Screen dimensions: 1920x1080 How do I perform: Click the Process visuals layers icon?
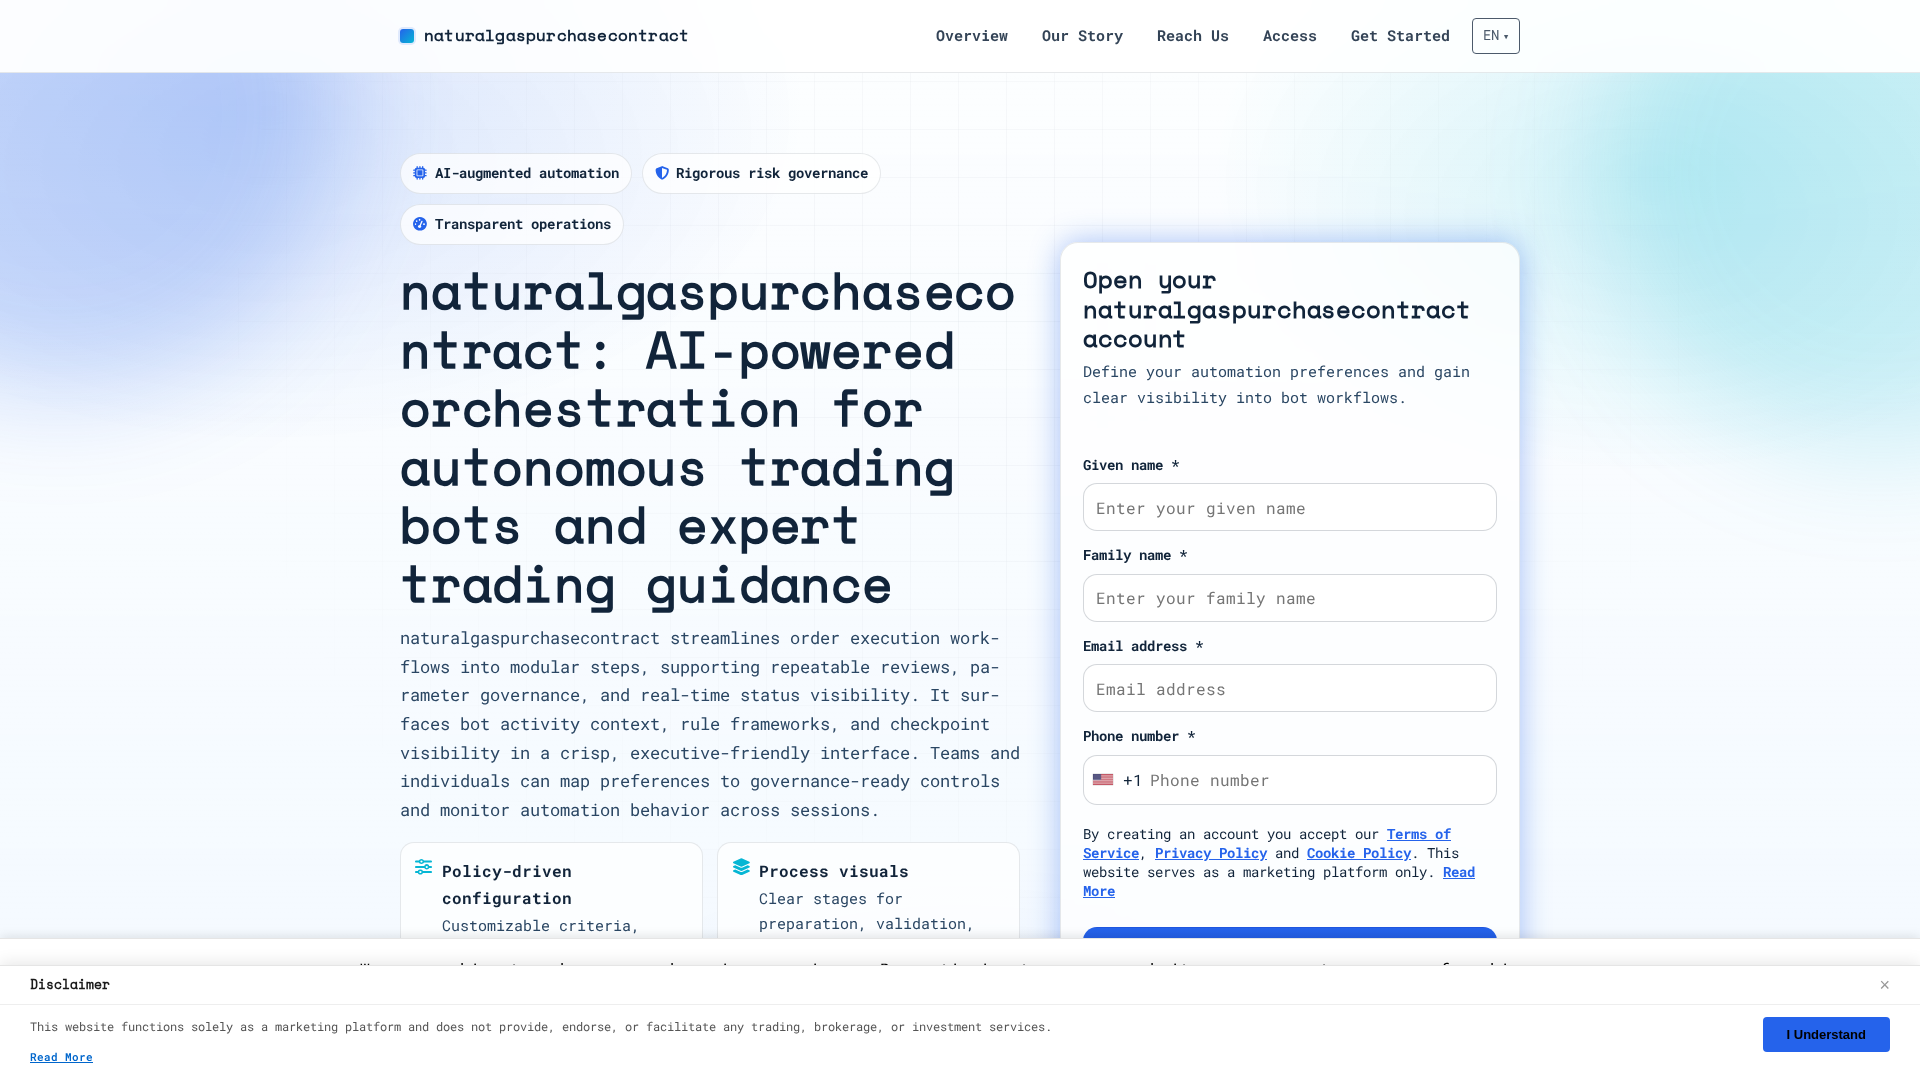(x=741, y=867)
